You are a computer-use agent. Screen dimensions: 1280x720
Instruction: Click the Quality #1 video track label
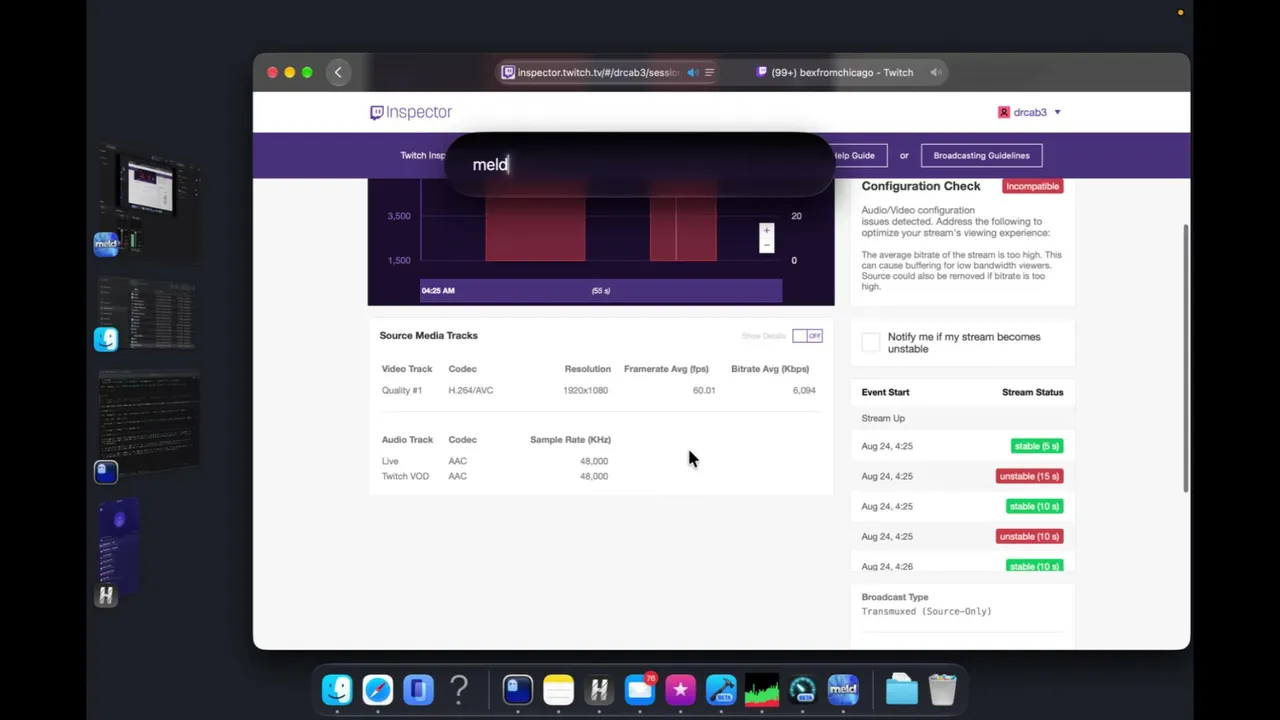point(401,390)
